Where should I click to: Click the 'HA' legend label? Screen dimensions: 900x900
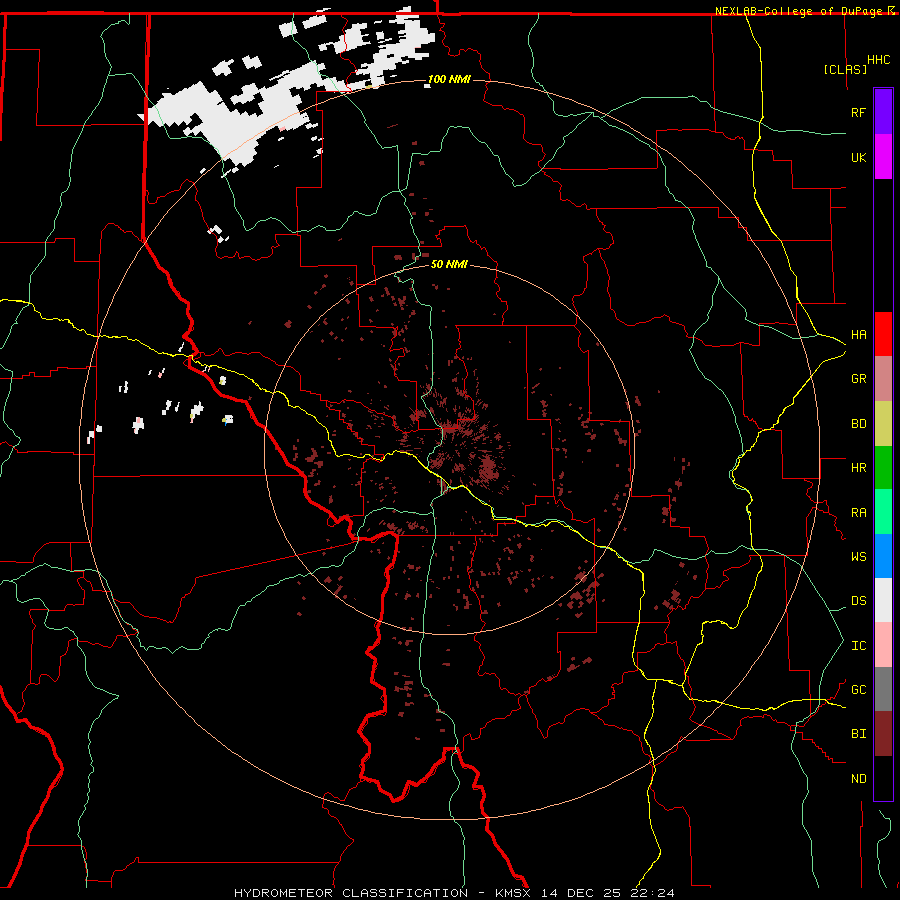[858, 335]
